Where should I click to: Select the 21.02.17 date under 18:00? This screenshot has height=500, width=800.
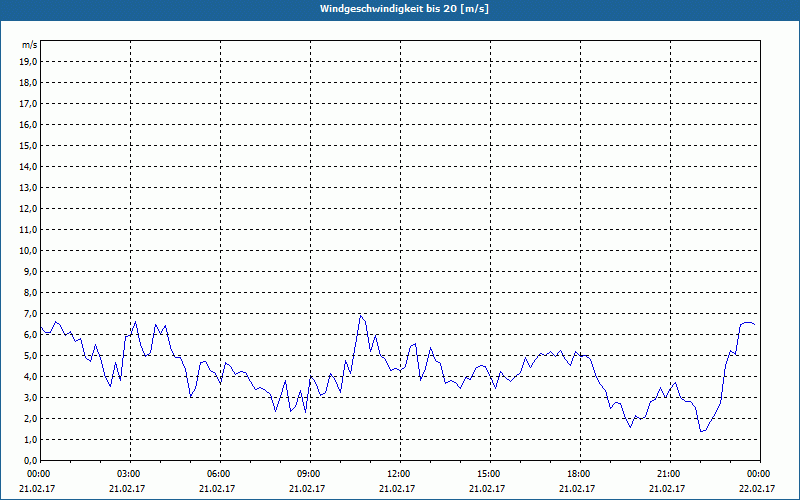point(577,488)
